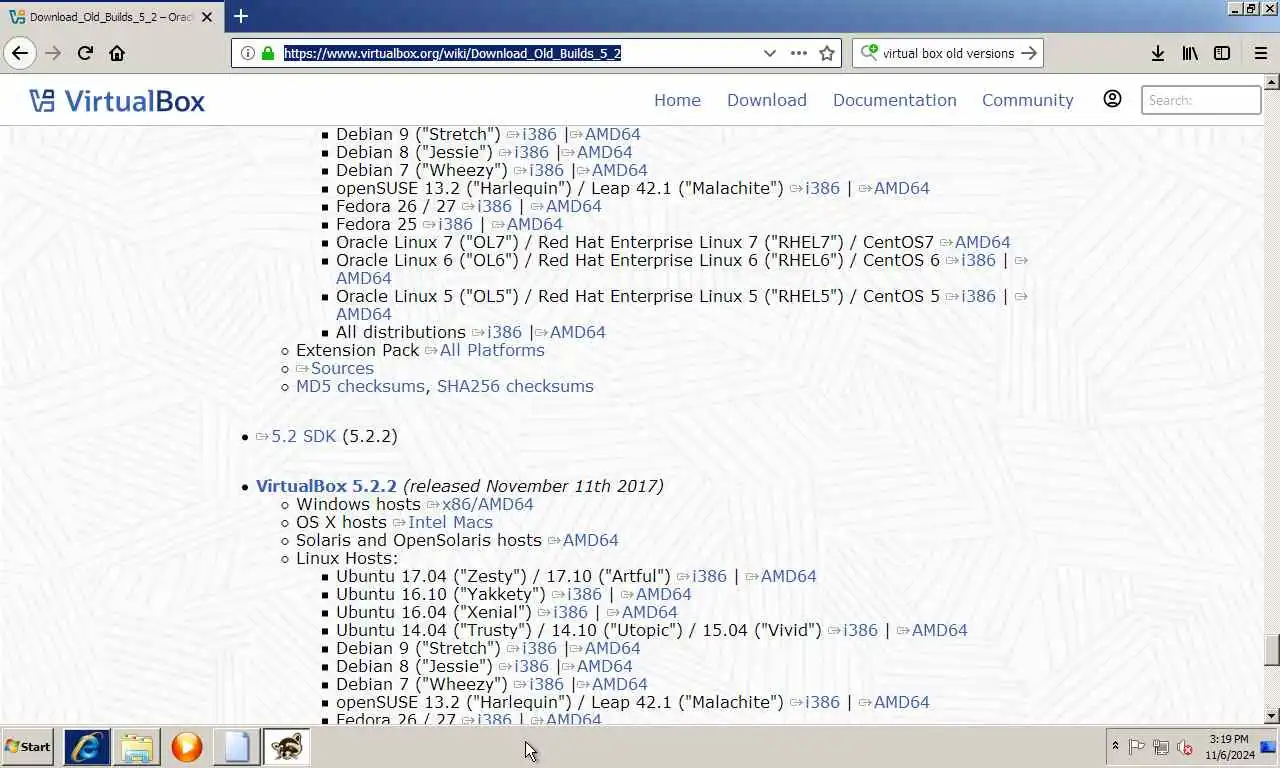Click the forward navigation arrow

pyautogui.click(x=53, y=53)
